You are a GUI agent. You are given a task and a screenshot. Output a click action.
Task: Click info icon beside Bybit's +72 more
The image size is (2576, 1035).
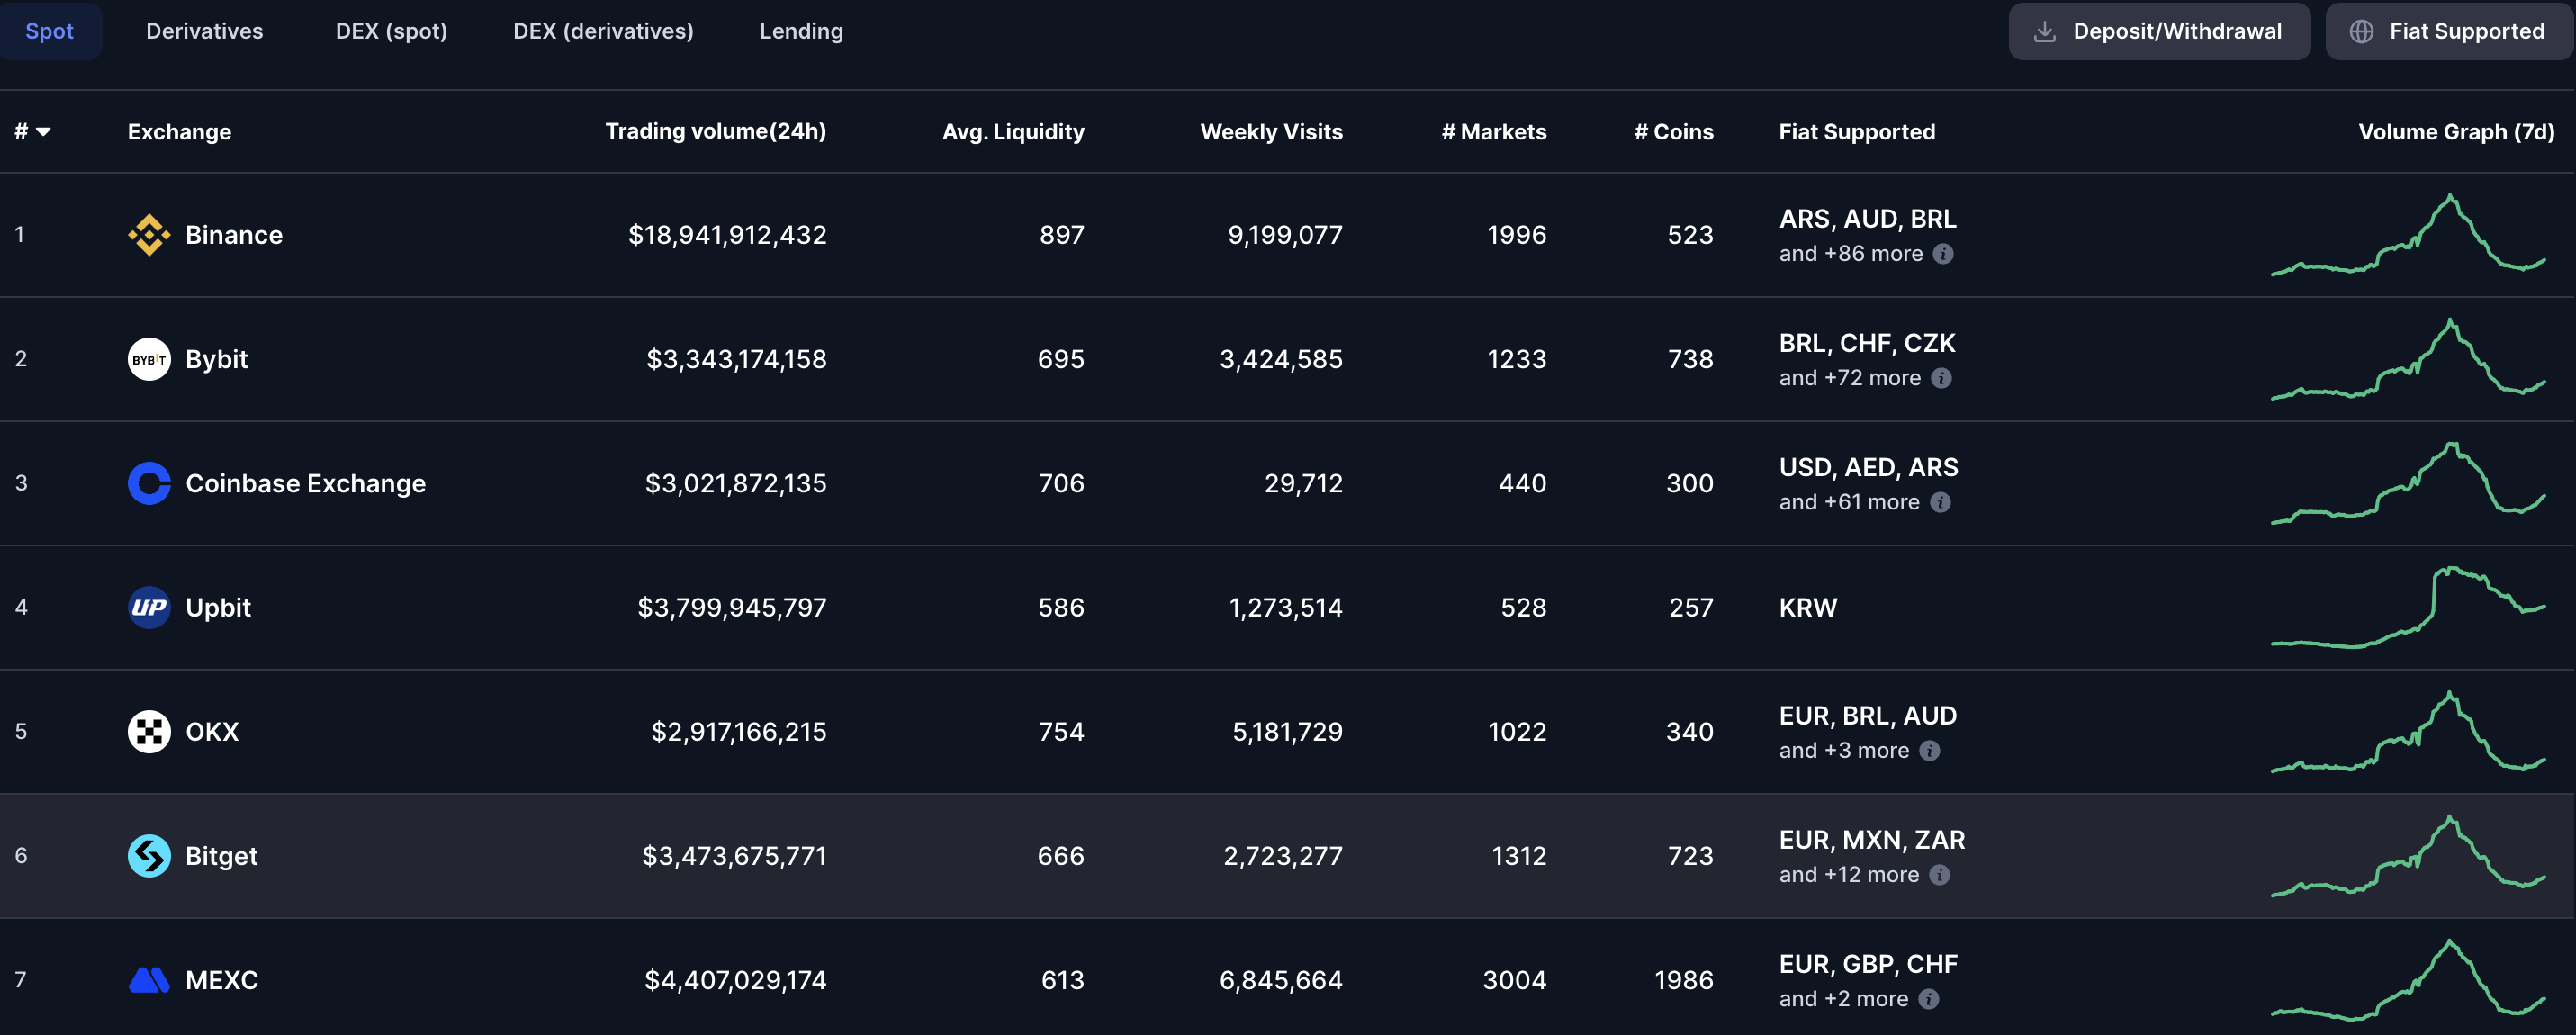(1941, 378)
